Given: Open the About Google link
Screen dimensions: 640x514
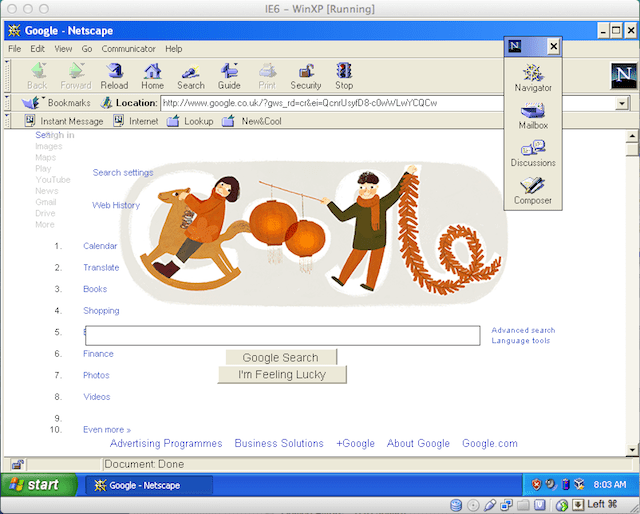Looking at the screenshot, I should coord(418,443).
